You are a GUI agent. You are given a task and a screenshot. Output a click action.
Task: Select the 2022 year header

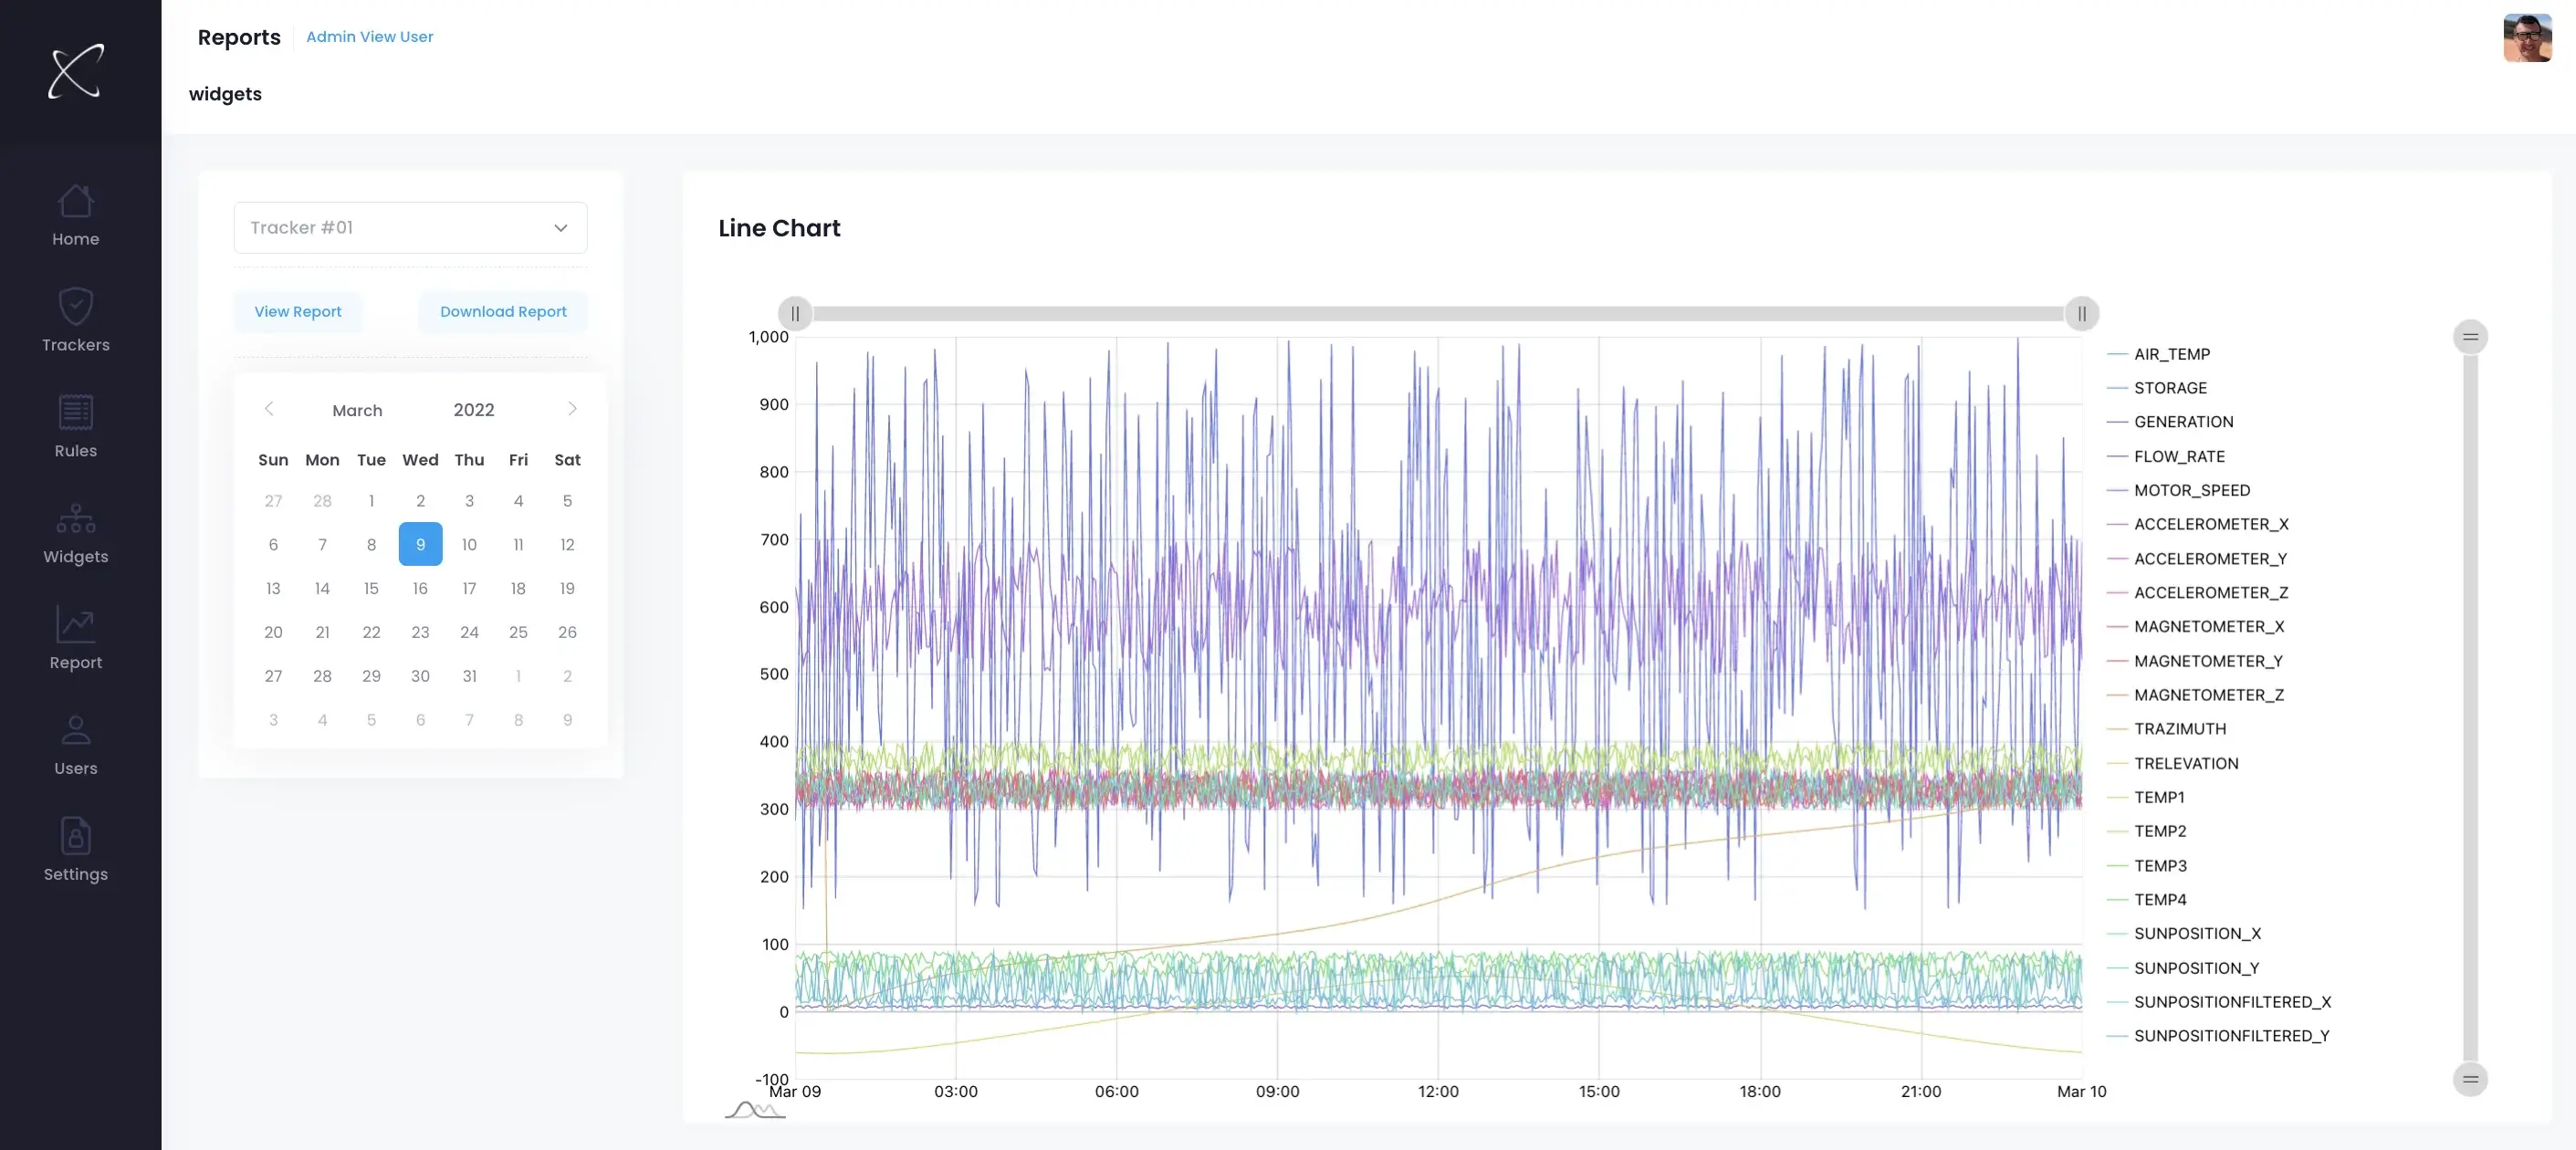pyautogui.click(x=474, y=410)
